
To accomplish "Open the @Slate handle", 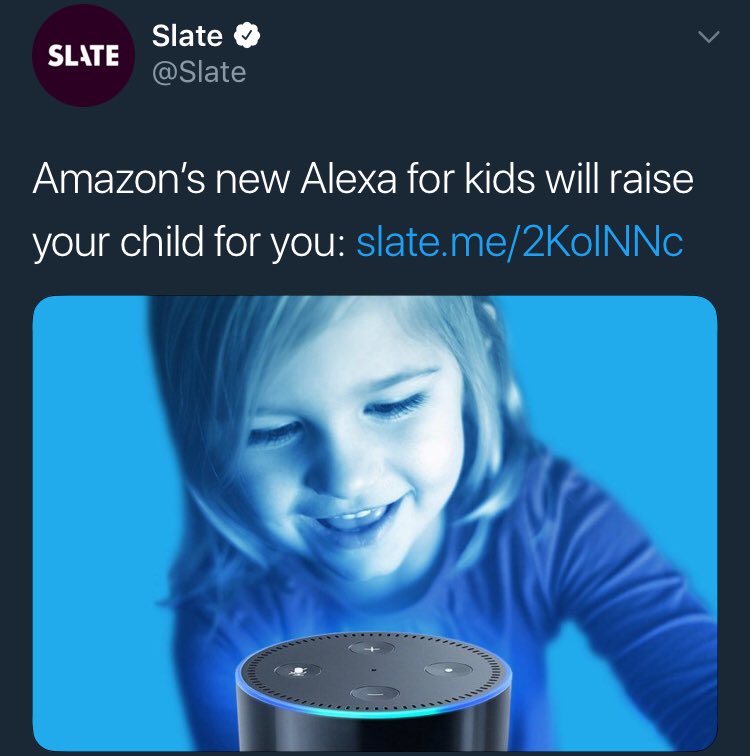I will (199, 72).
